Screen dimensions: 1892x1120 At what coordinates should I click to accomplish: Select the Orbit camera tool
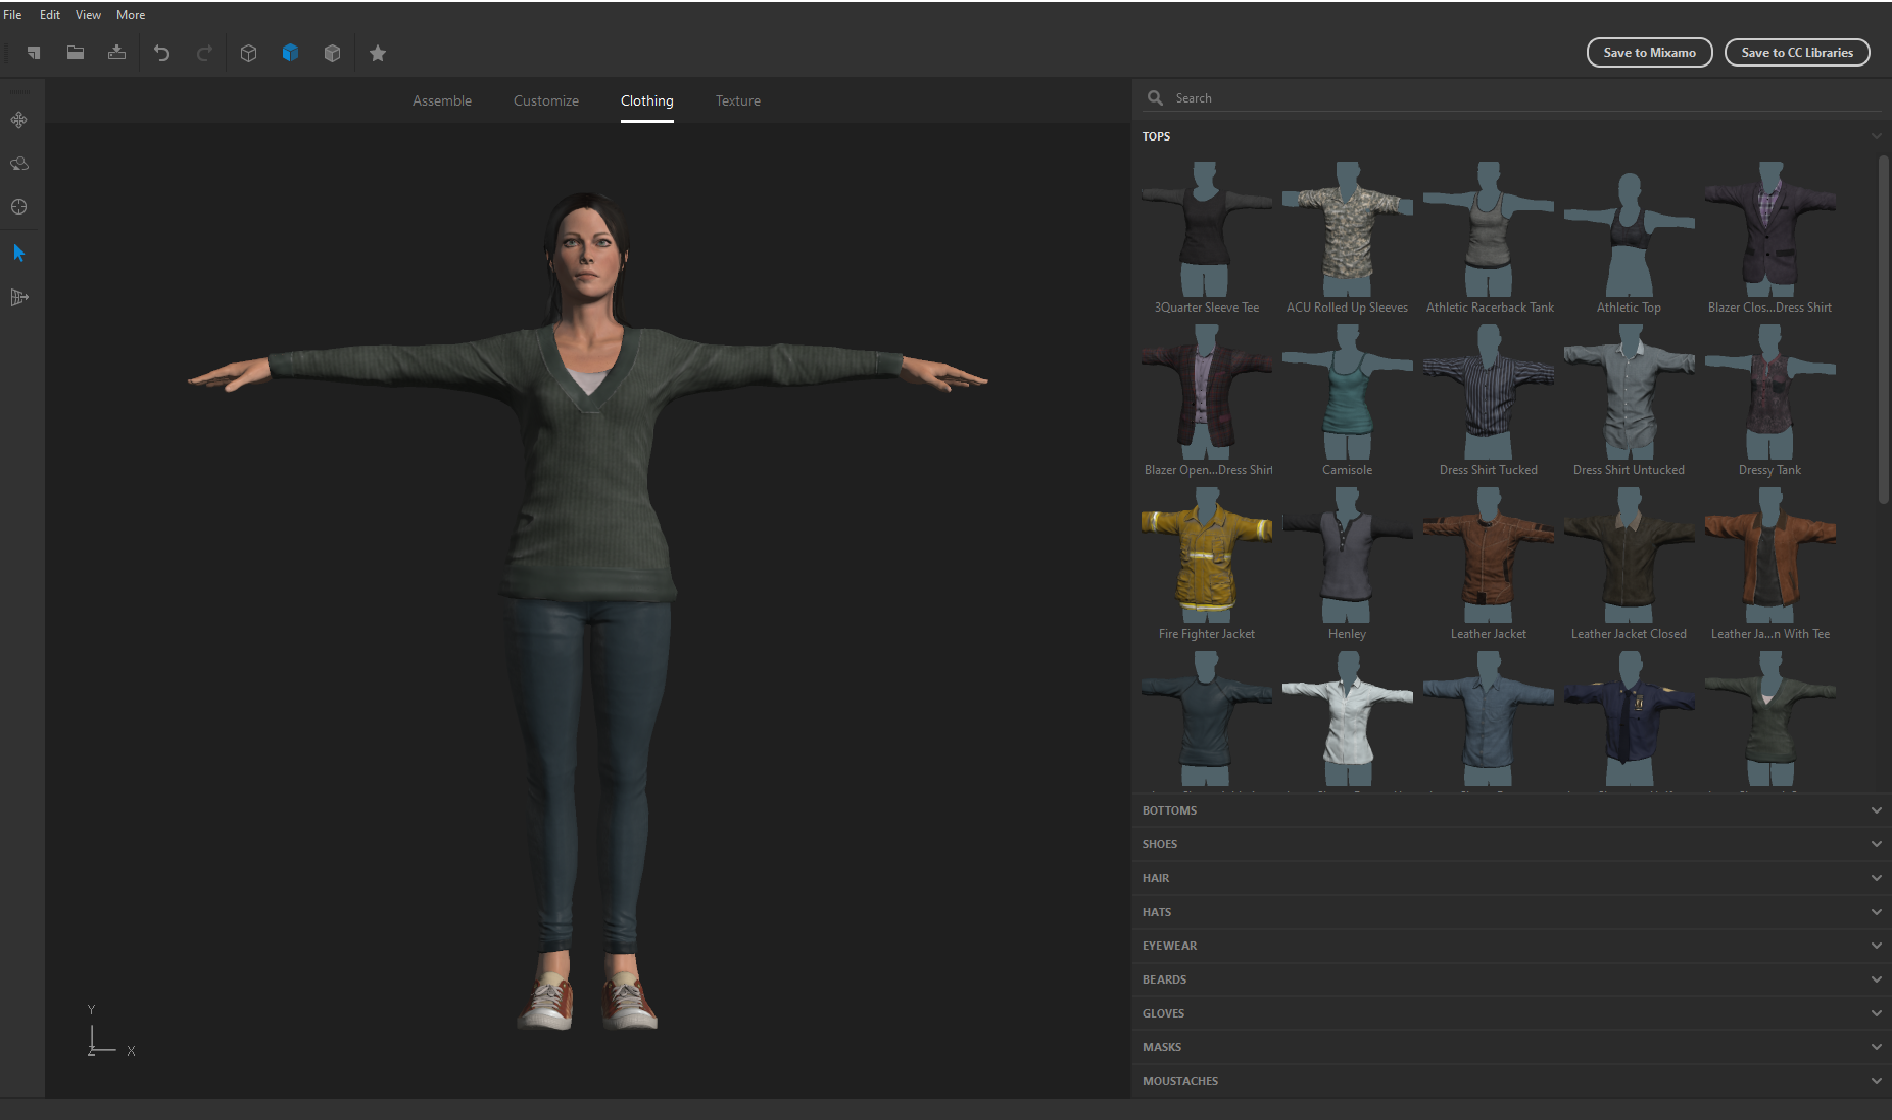coord(19,163)
